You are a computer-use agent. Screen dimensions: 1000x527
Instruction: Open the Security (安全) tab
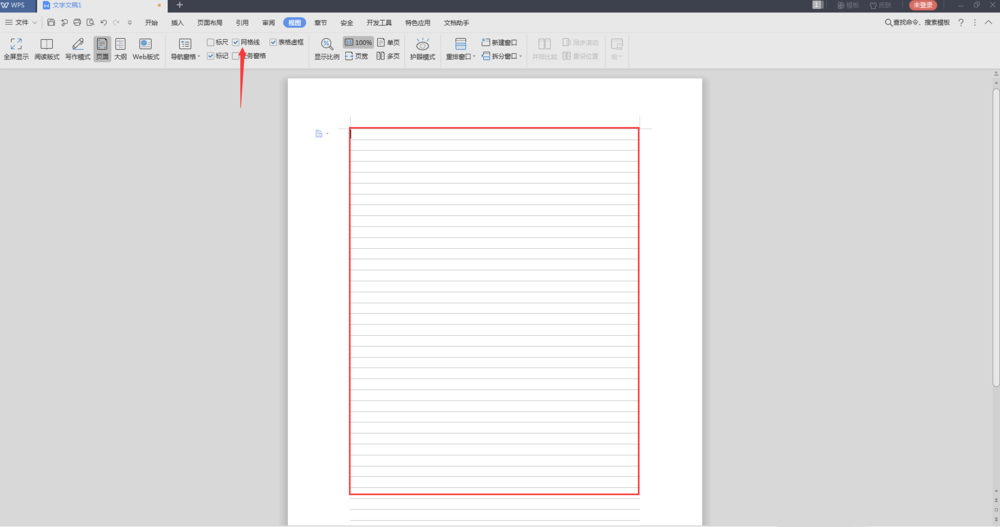(346, 22)
